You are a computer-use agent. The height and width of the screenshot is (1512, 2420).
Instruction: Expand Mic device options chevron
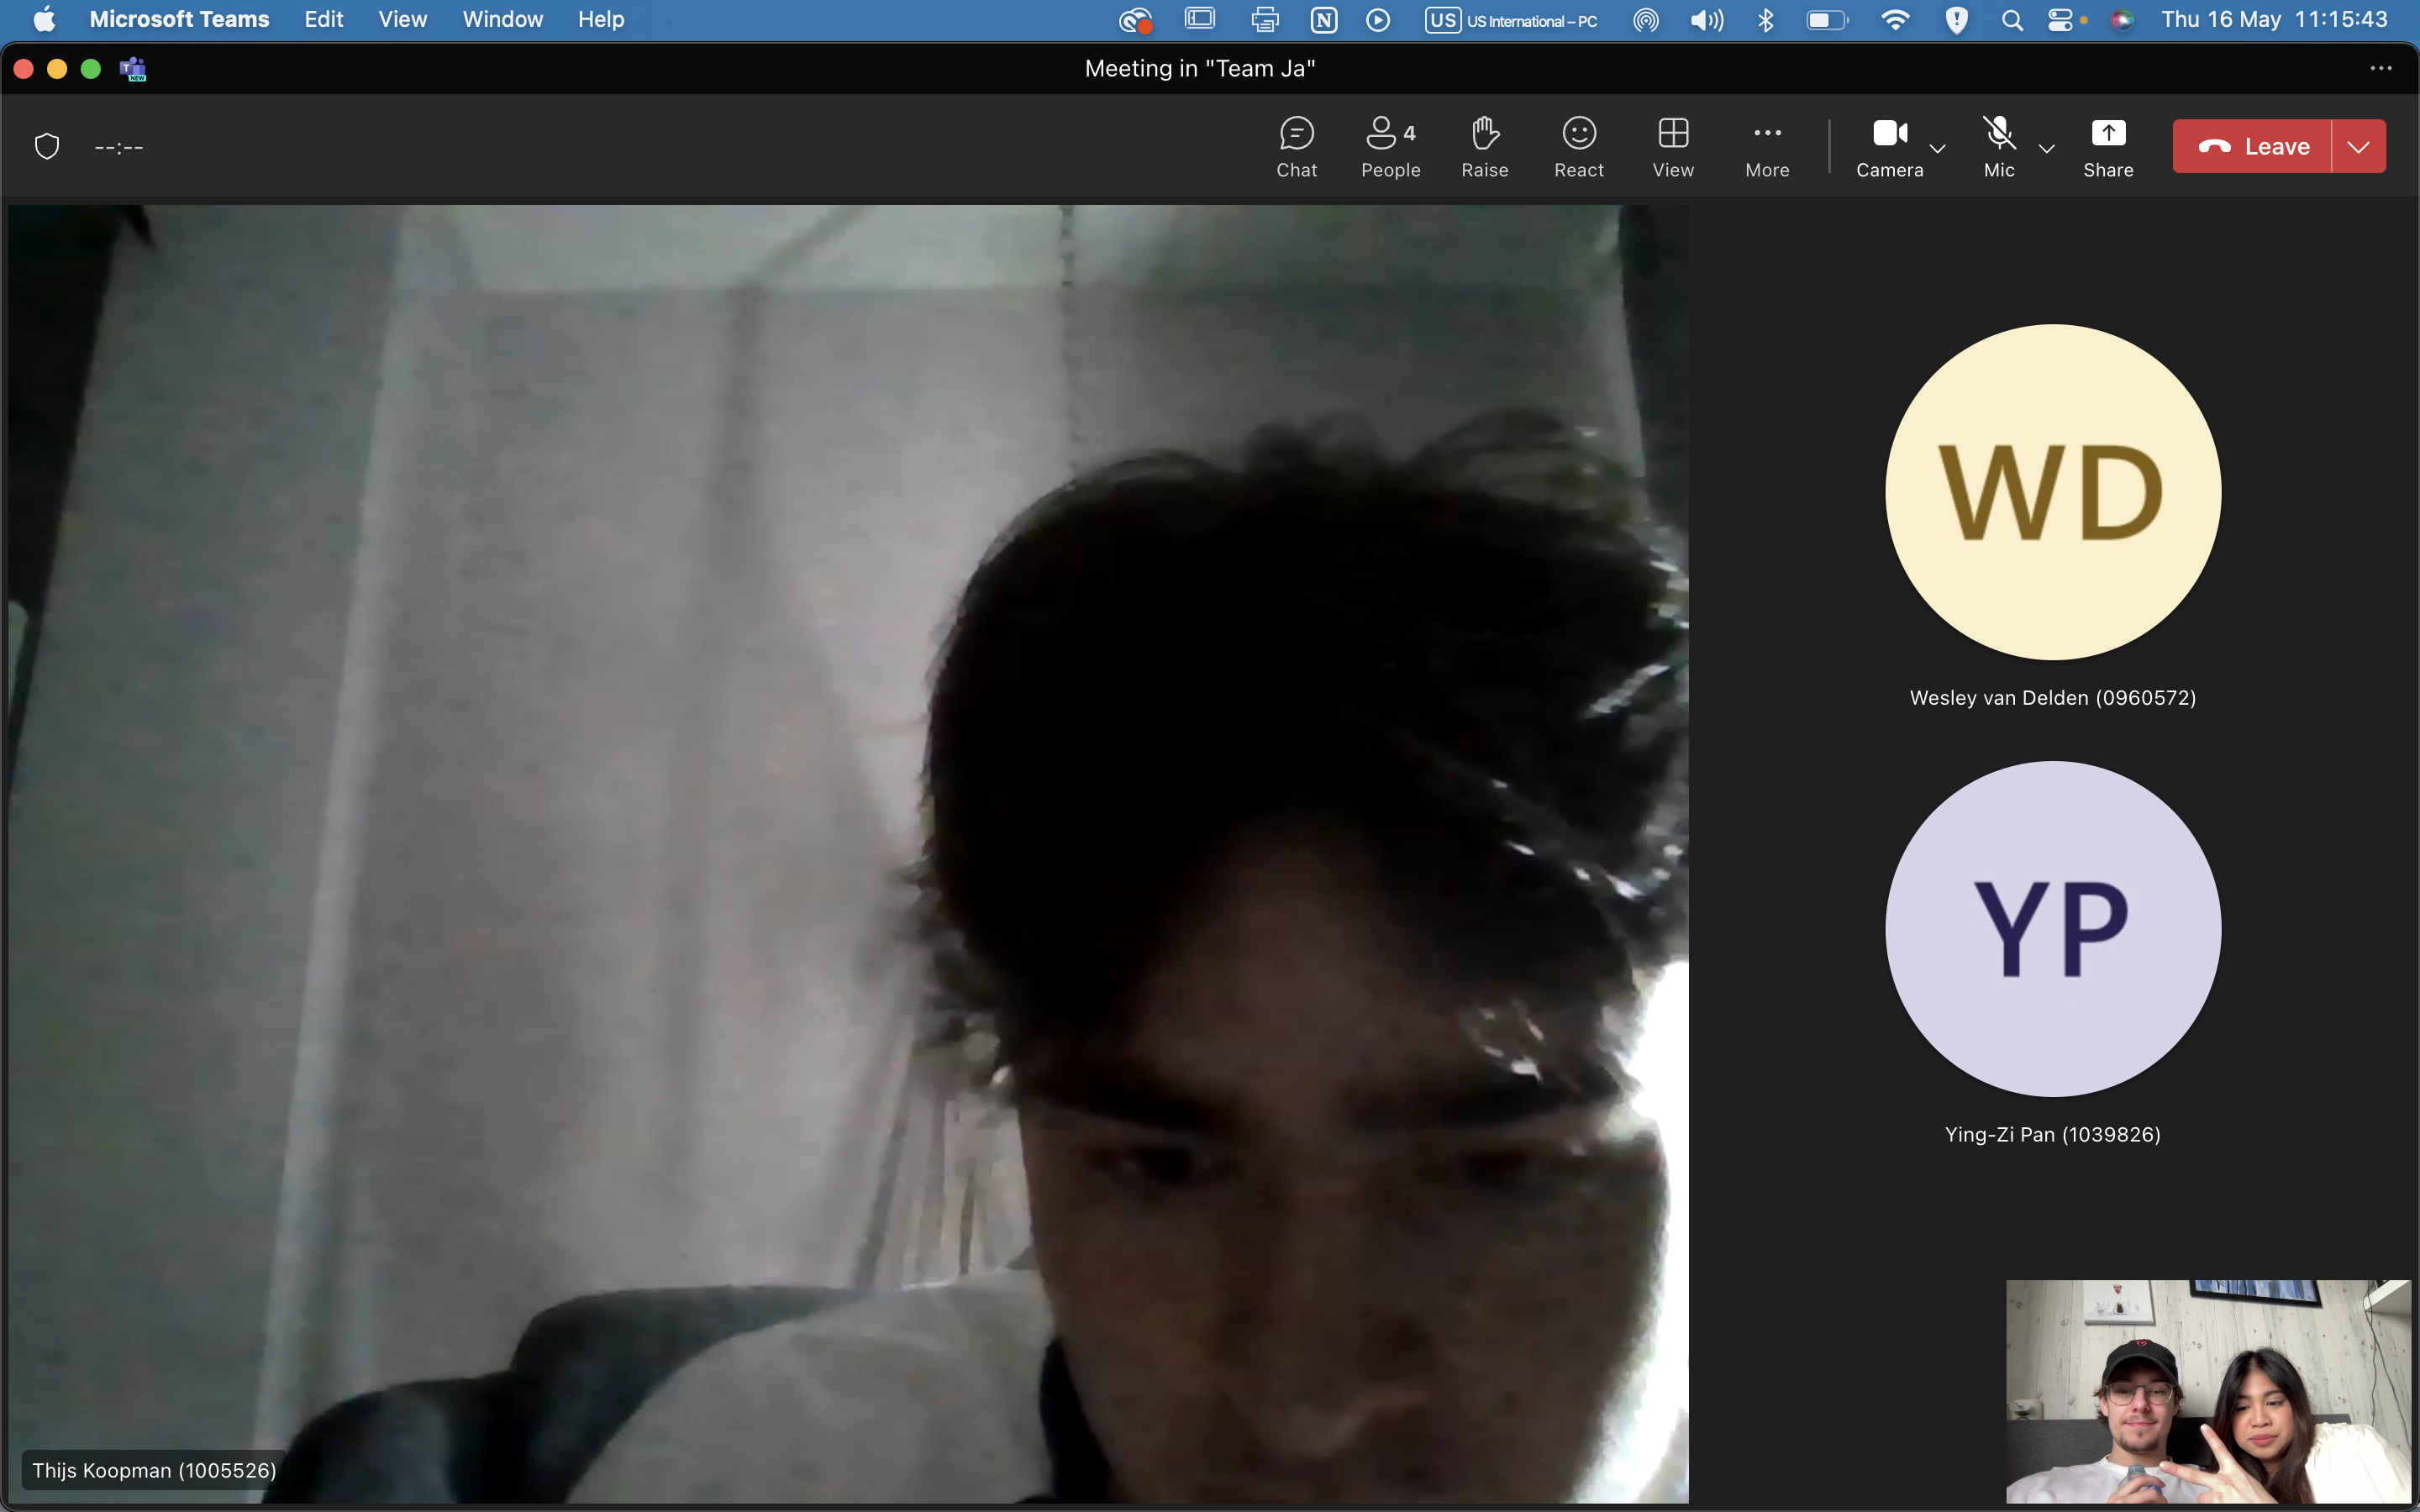click(2046, 148)
